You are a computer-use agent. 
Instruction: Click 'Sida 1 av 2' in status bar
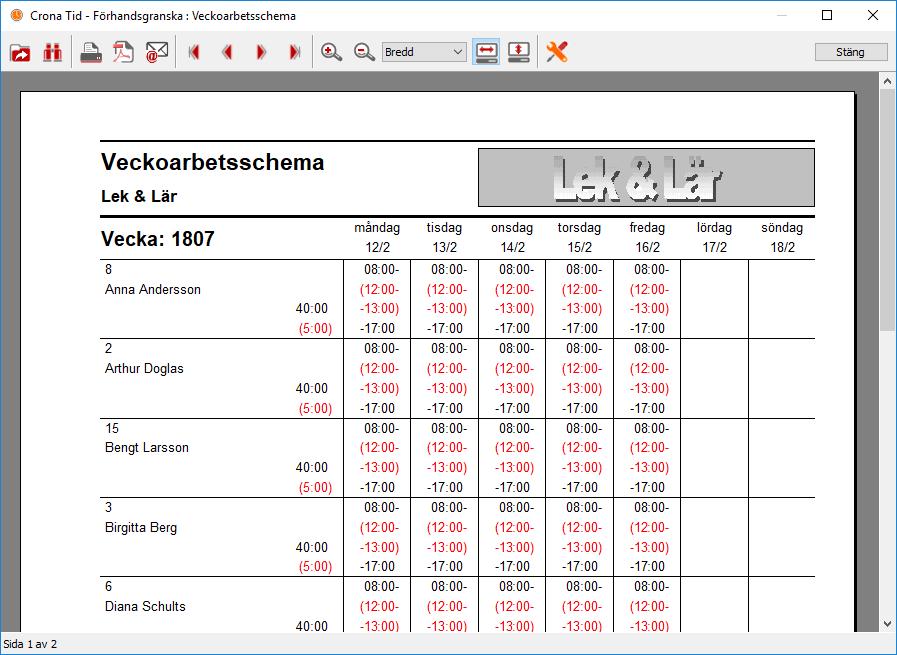(x=30, y=644)
